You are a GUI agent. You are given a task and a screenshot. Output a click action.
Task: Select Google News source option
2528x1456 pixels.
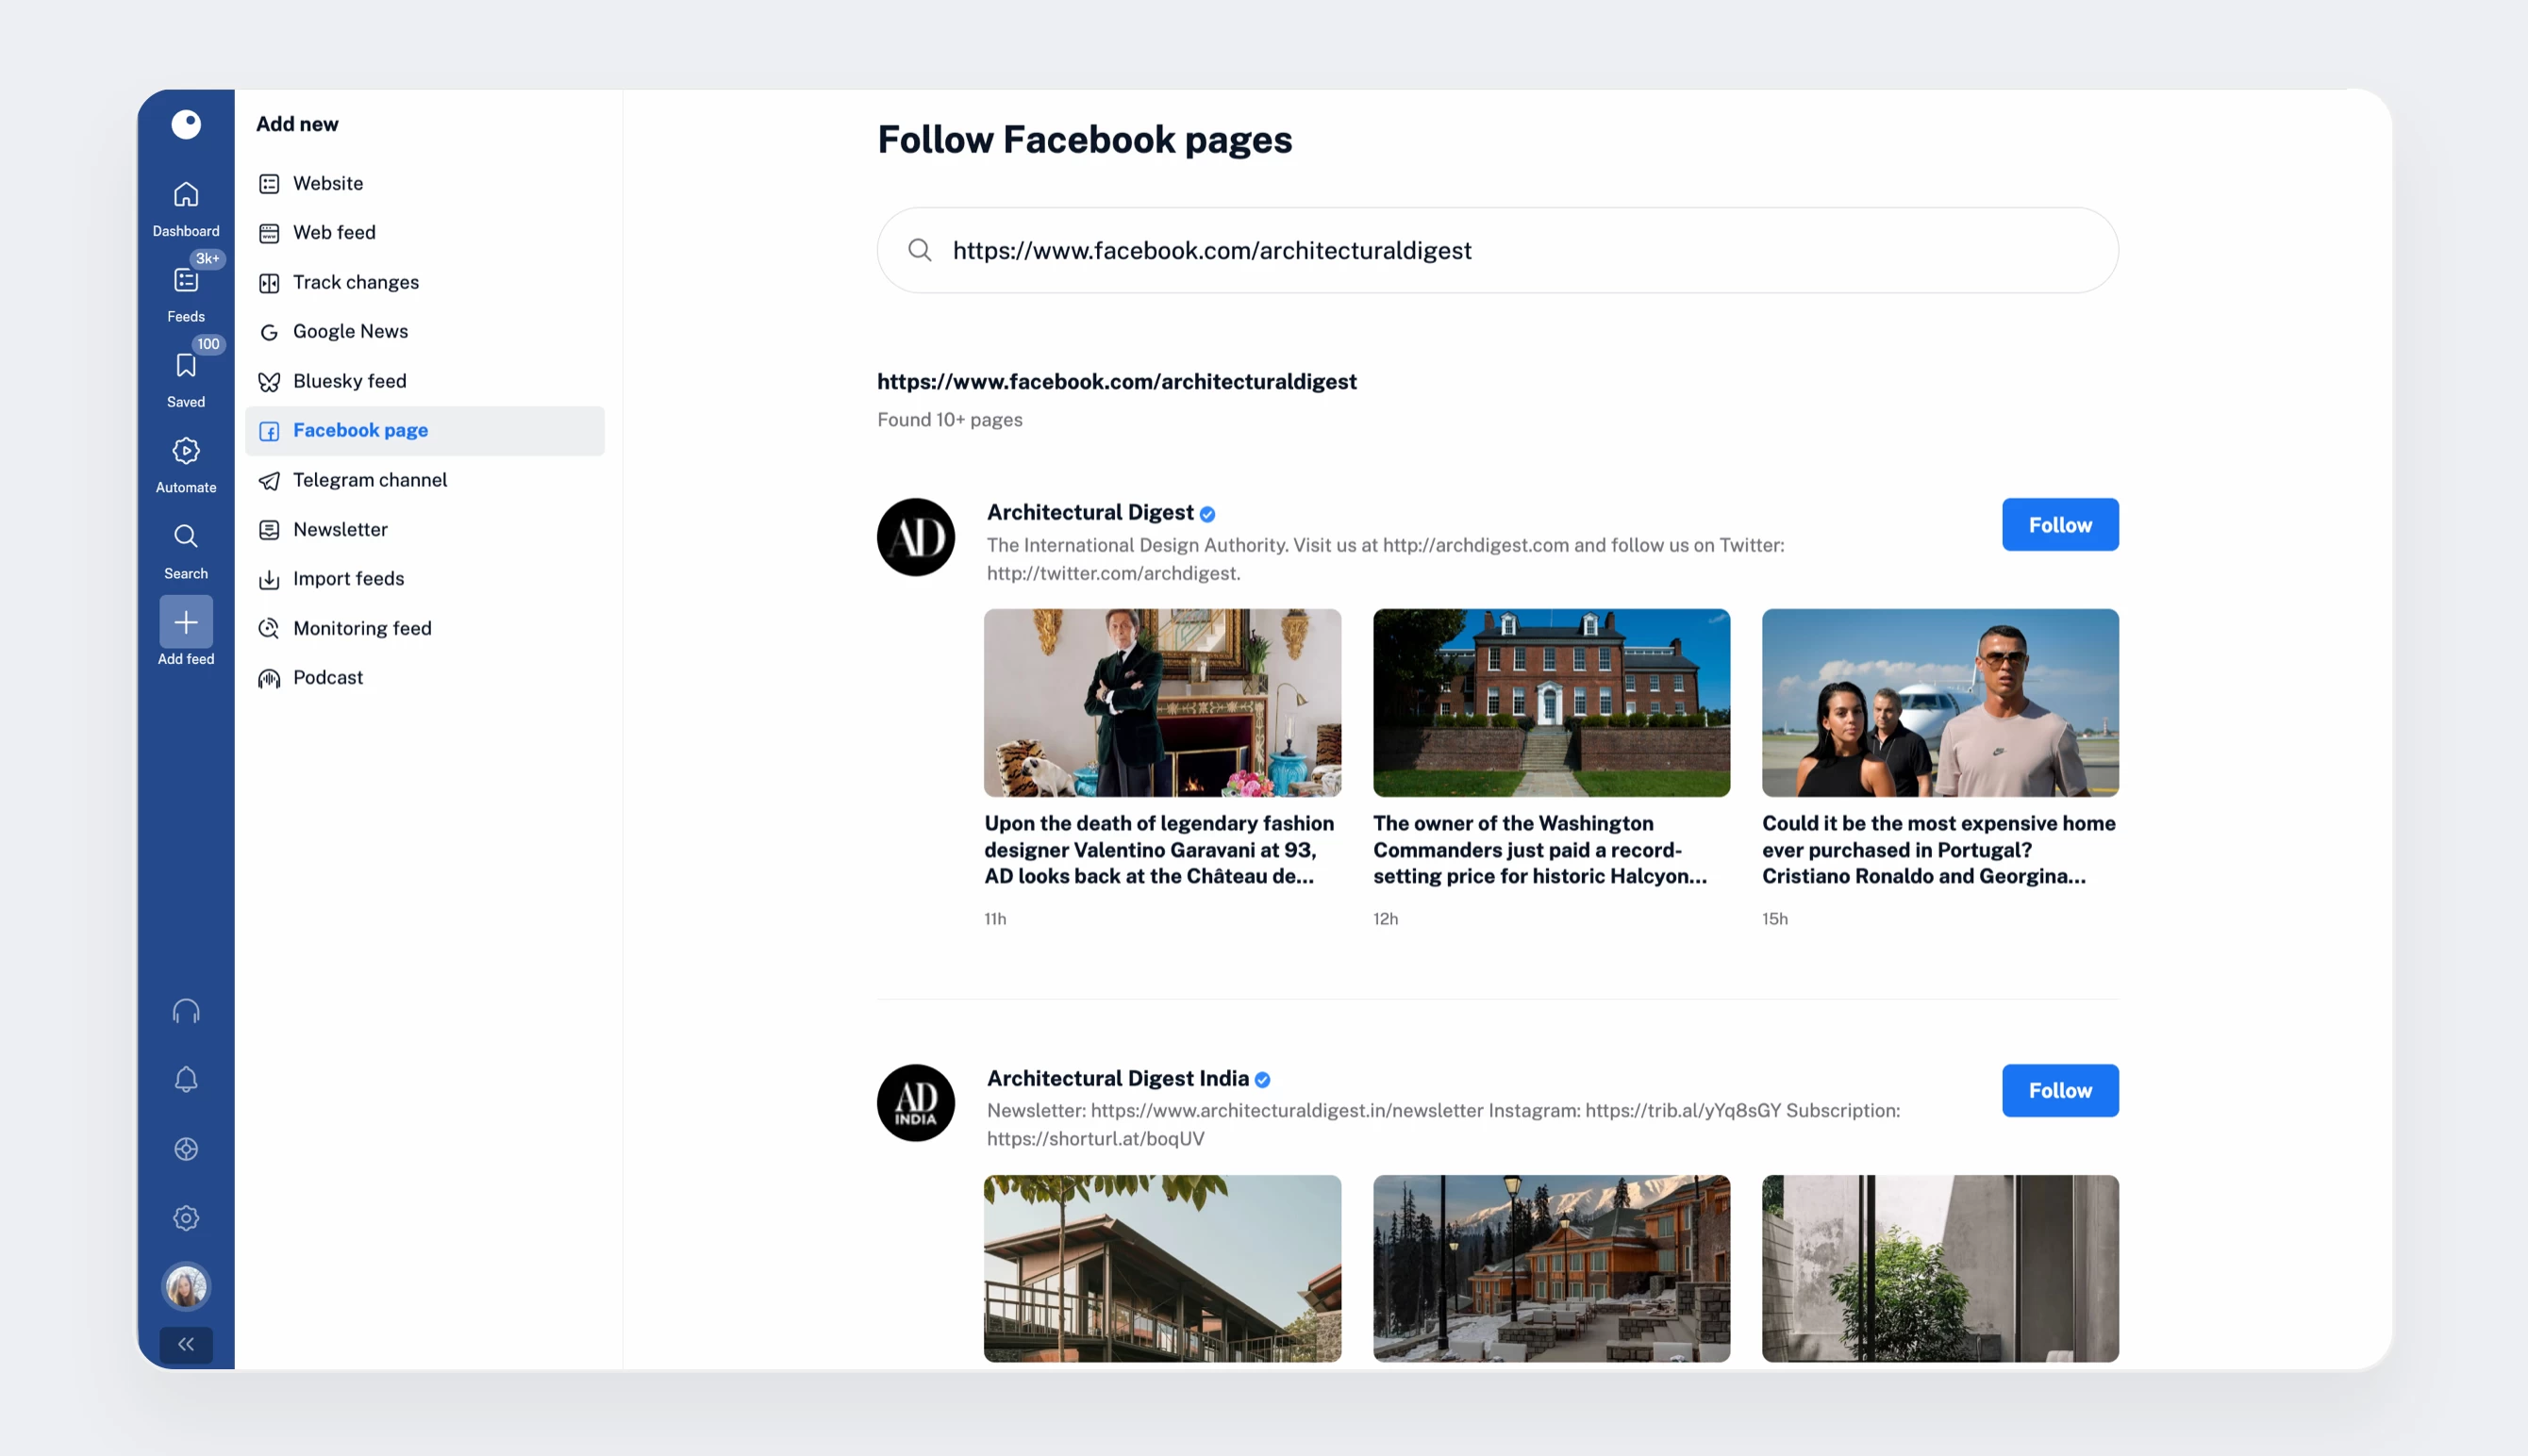(x=350, y=331)
